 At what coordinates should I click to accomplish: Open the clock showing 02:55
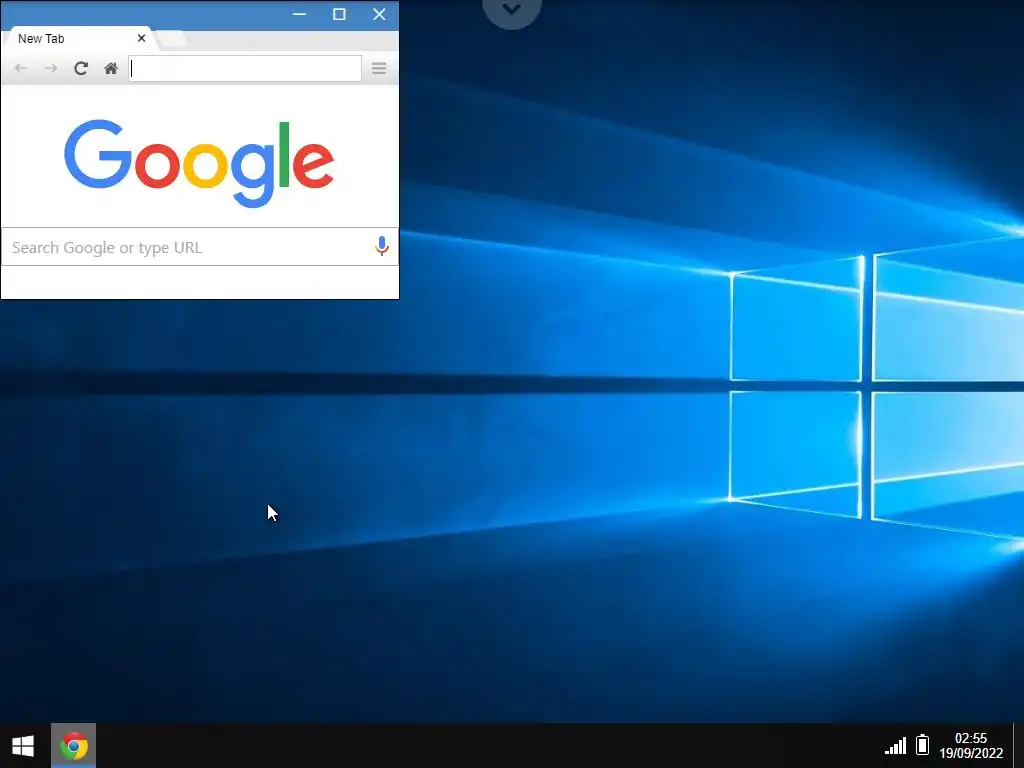[971, 746]
